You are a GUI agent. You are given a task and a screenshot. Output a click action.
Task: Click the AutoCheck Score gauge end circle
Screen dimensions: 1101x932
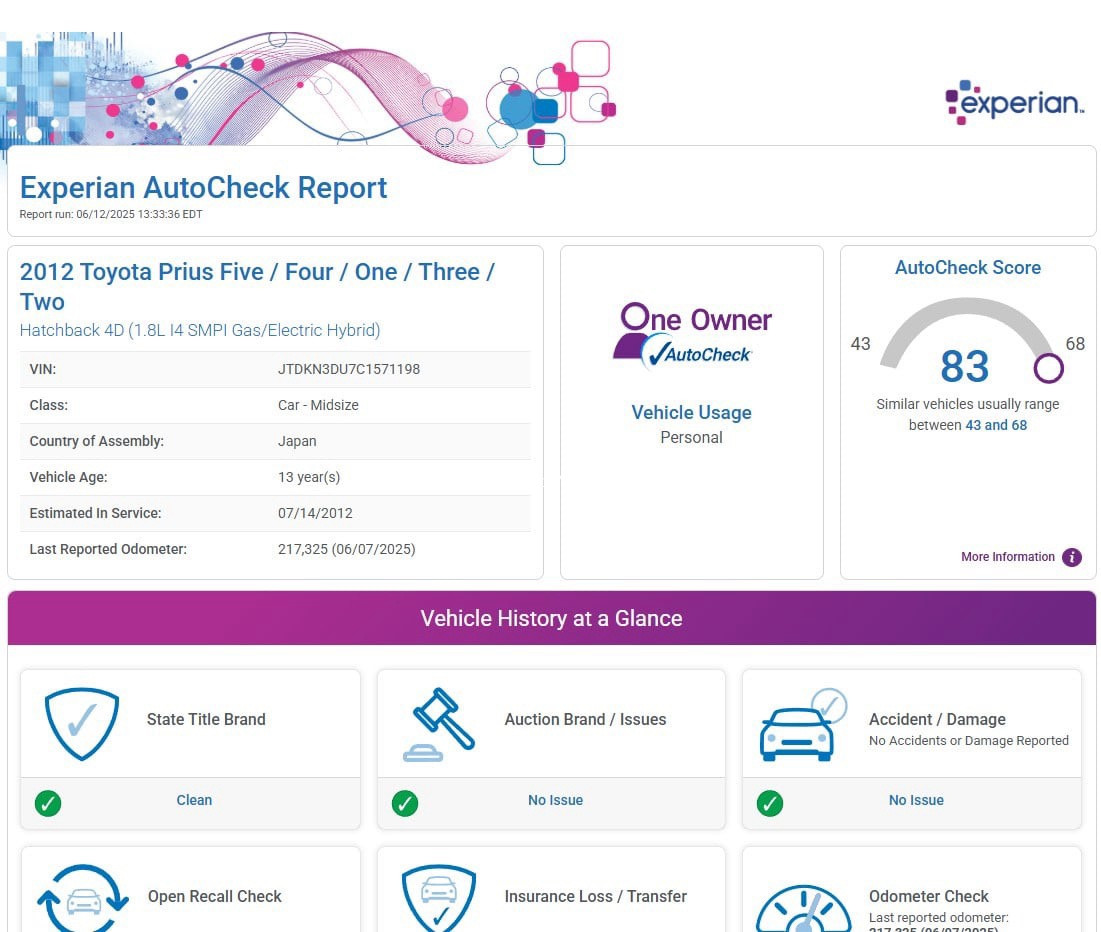coord(1048,368)
